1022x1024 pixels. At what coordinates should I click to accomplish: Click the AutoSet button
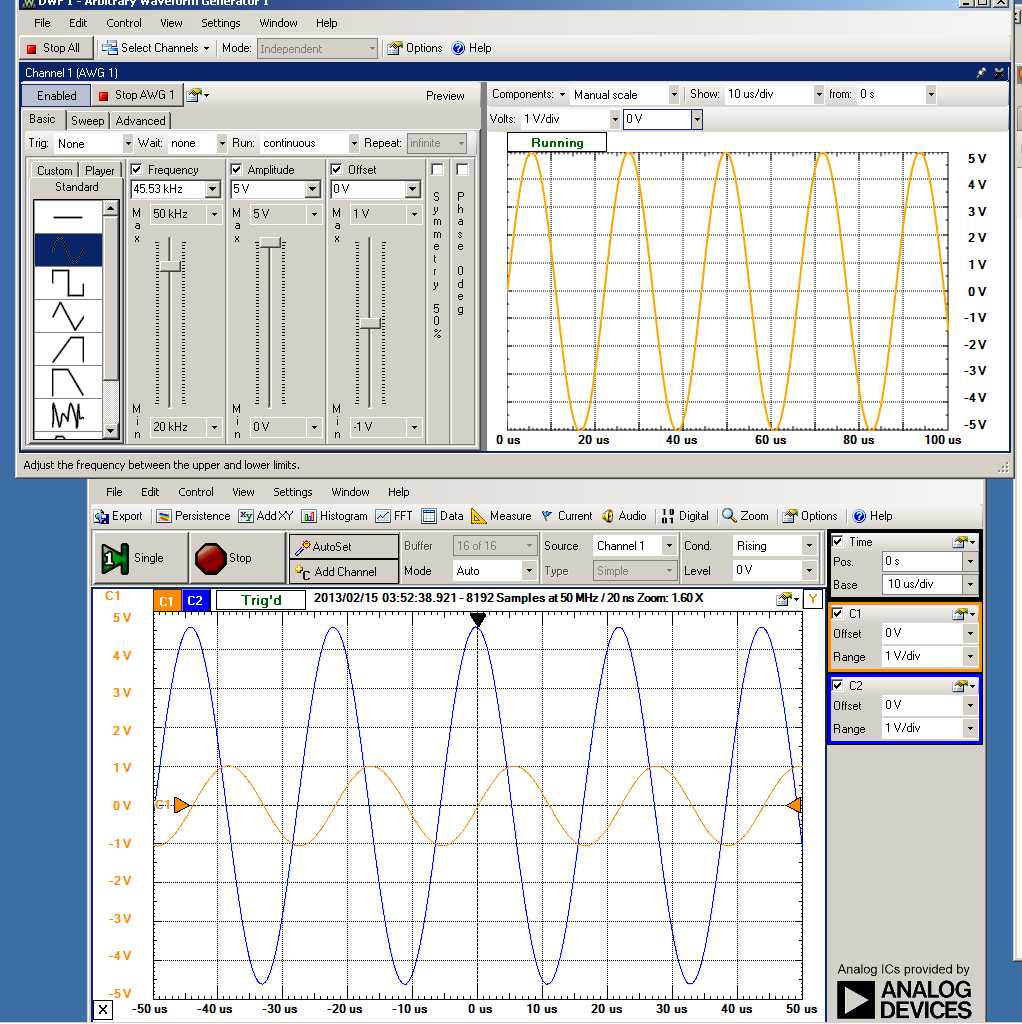[331, 547]
